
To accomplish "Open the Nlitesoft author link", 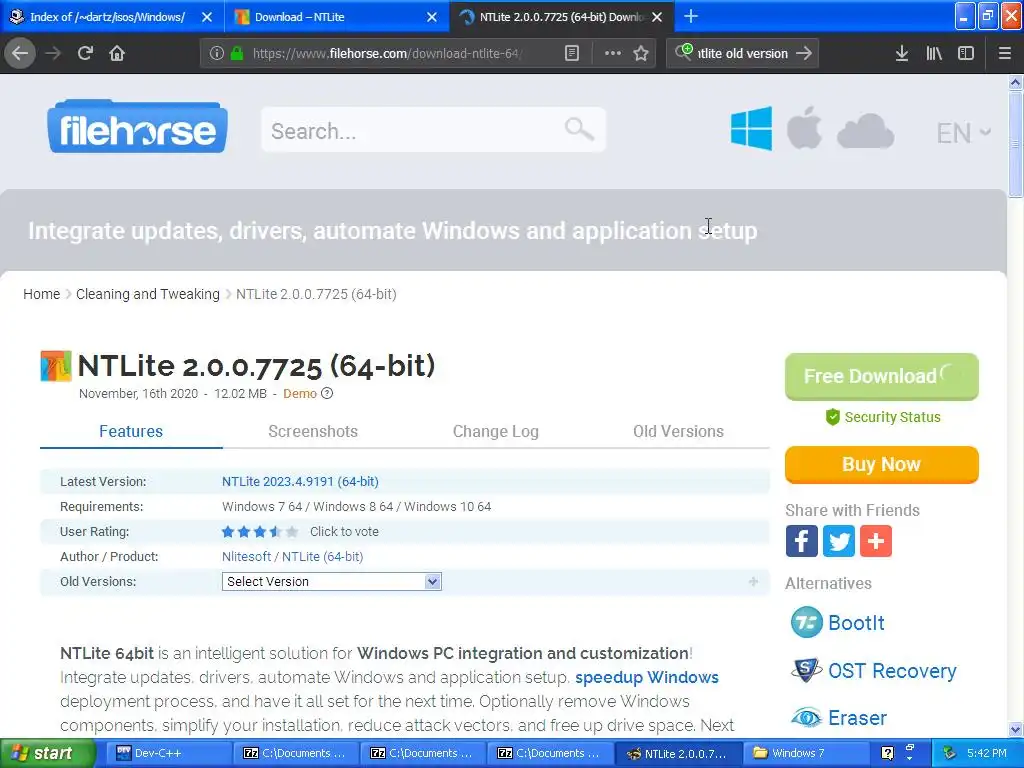I will [x=246, y=556].
